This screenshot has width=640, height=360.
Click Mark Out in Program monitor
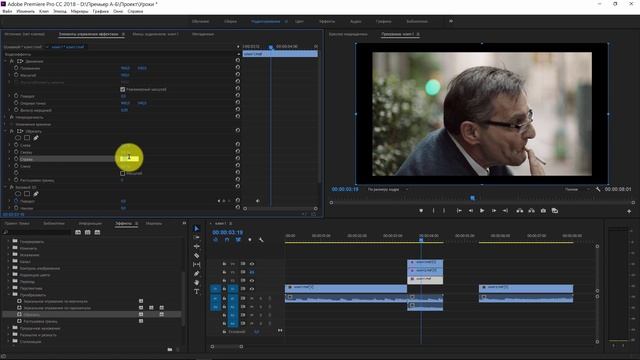click(x=444, y=211)
